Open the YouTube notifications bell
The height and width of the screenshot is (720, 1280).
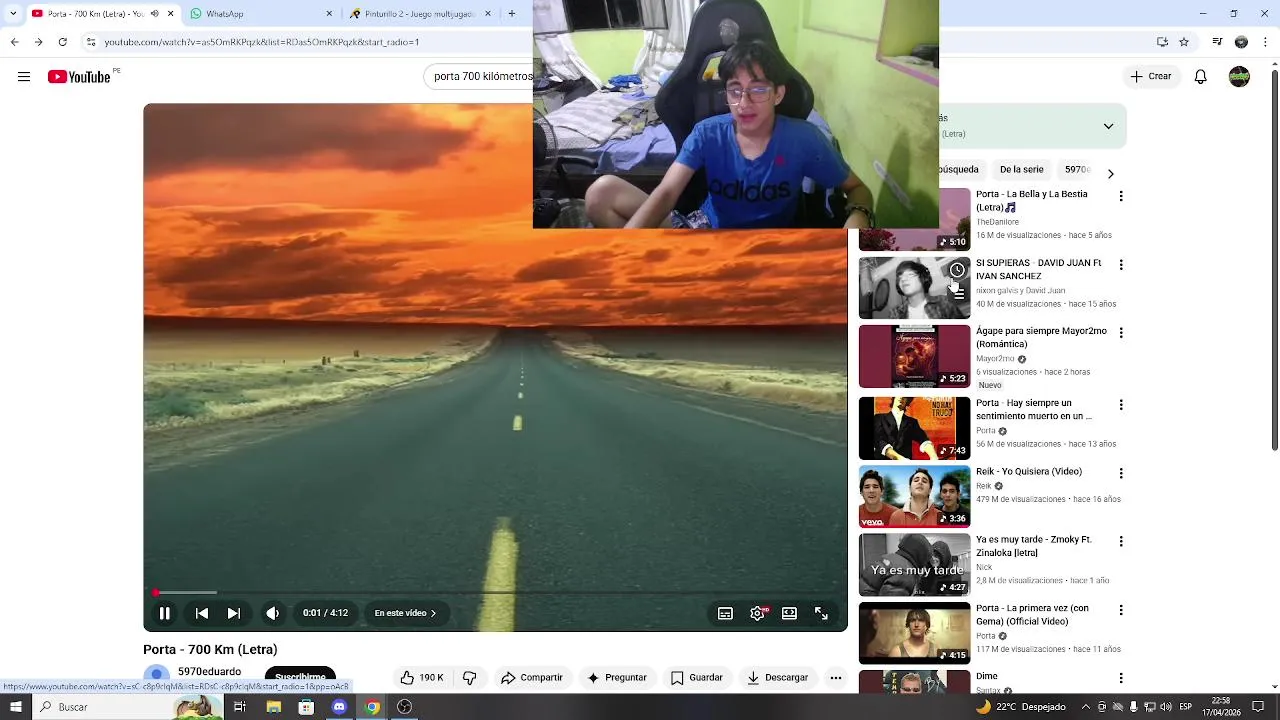point(1201,77)
